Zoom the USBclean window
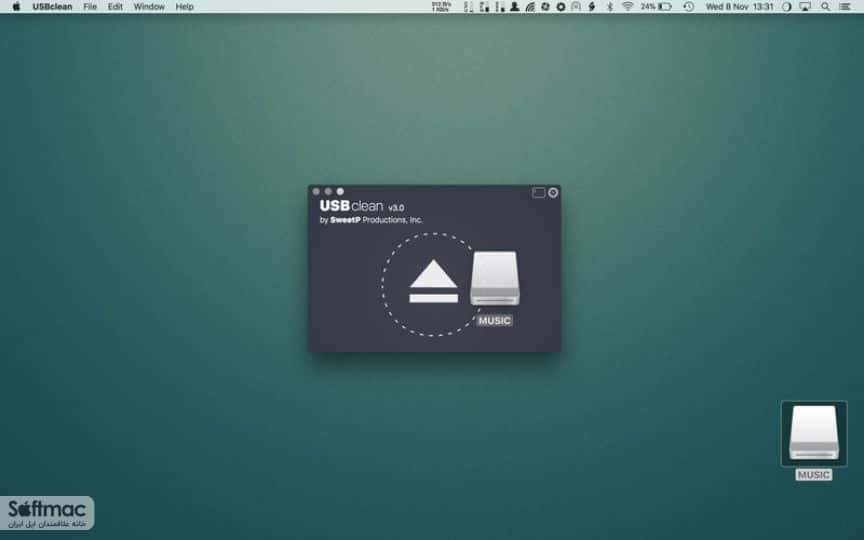Screen dimensions: 864x540 pos(340,191)
